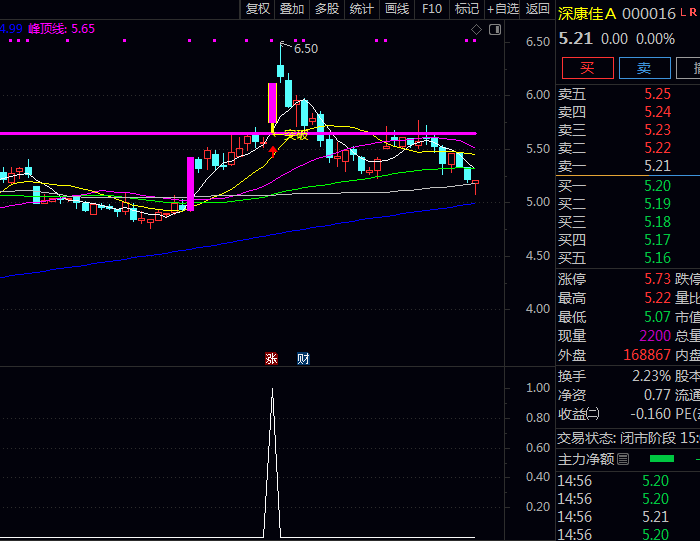Click 卖四 price 5.24

coord(657,112)
